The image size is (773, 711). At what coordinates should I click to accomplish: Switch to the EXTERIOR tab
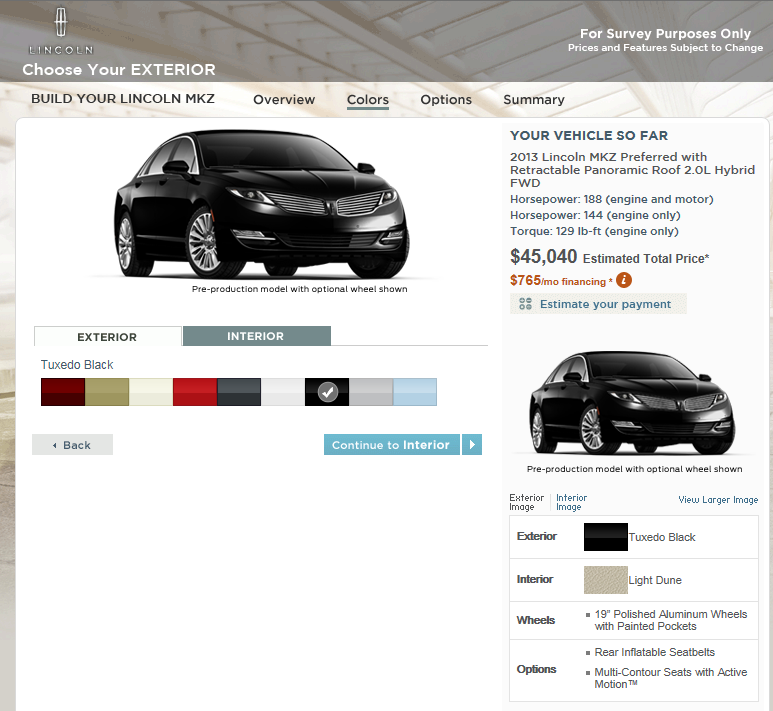point(107,337)
